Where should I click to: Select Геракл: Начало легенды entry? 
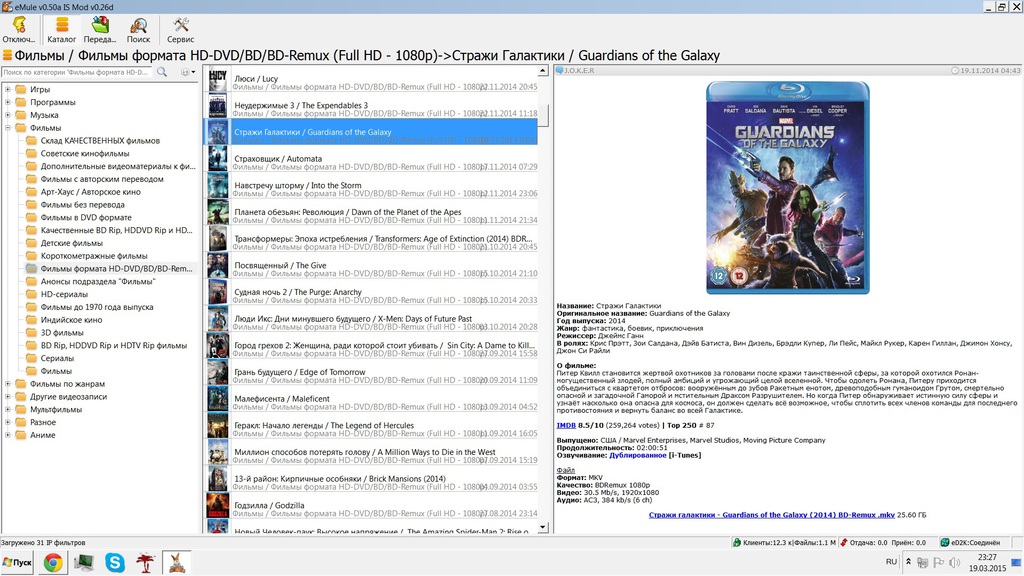click(x=372, y=426)
